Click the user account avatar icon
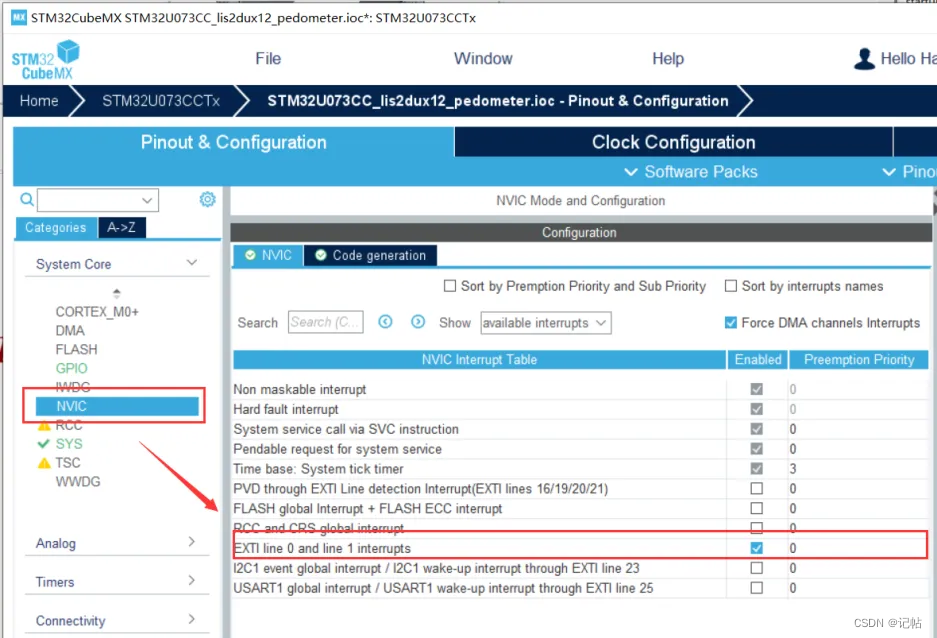 (864, 59)
